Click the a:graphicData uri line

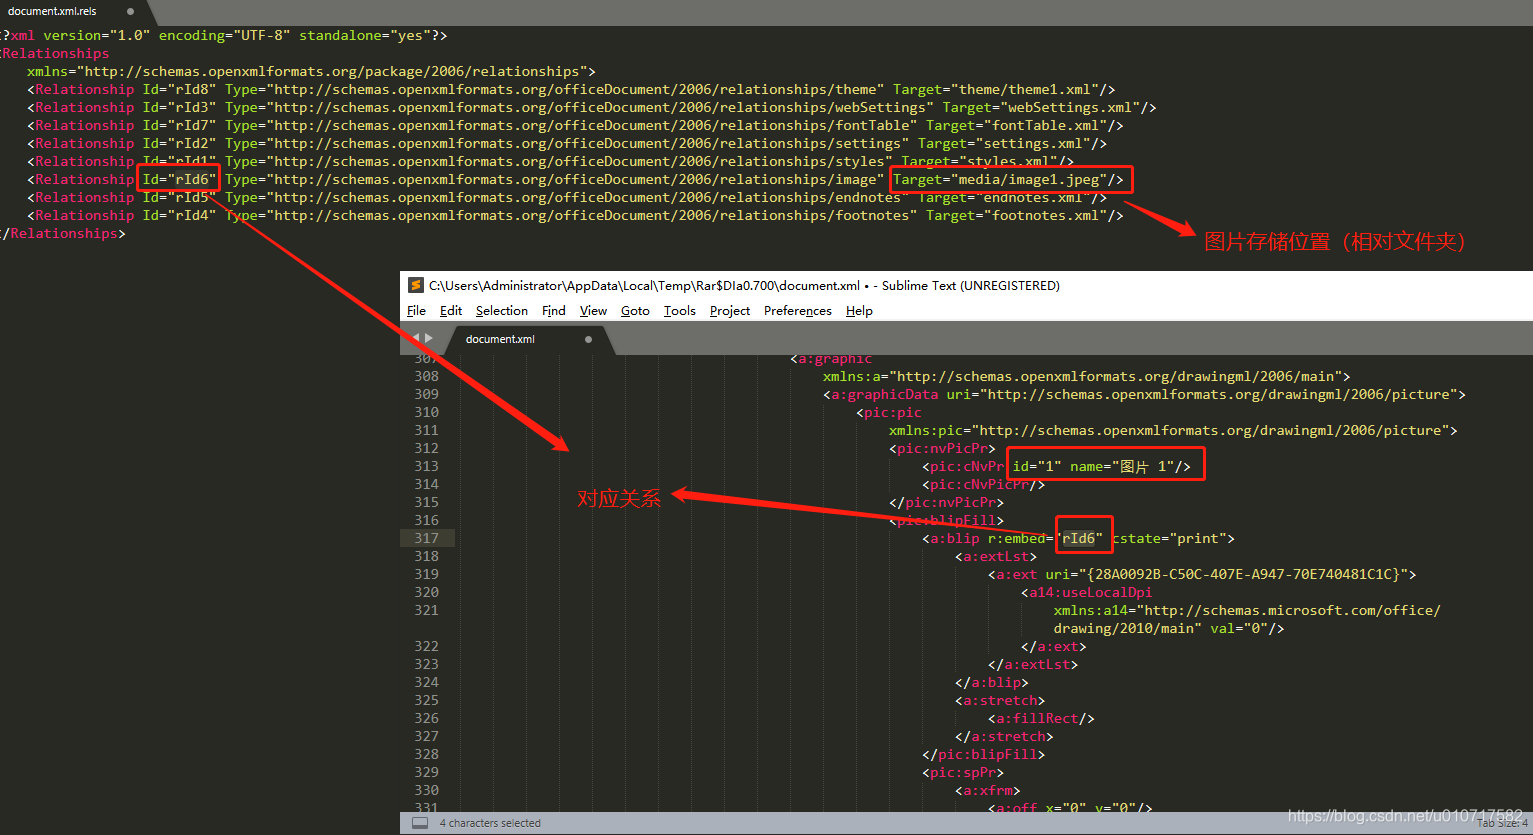pyautogui.click(x=1144, y=394)
